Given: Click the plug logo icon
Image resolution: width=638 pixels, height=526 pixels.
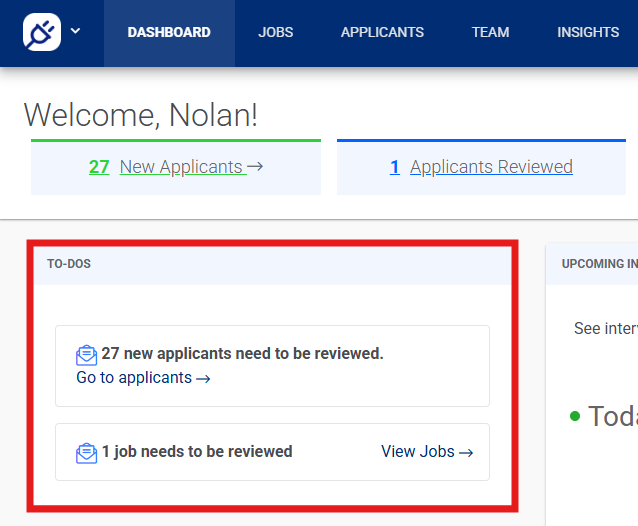Looking at the screenshot, I should (42, 32).
